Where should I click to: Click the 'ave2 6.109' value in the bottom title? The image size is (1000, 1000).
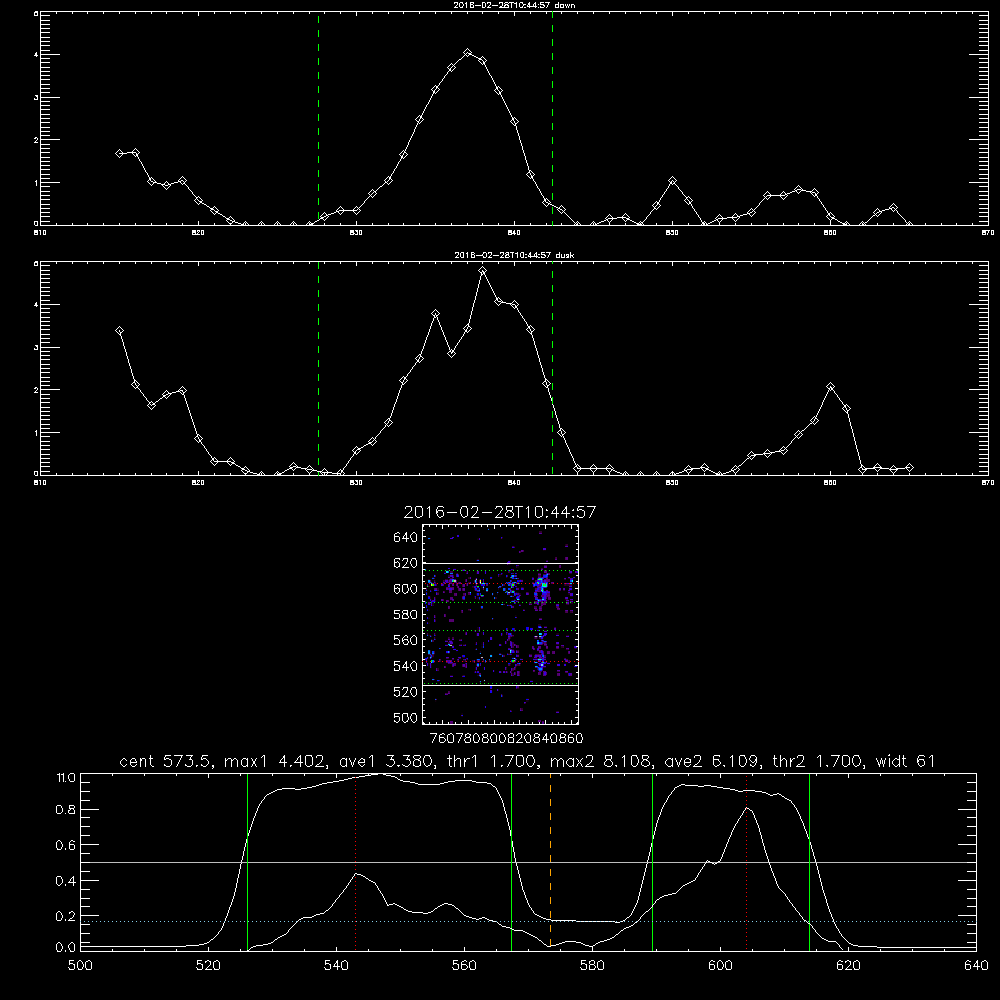[712, 761]
